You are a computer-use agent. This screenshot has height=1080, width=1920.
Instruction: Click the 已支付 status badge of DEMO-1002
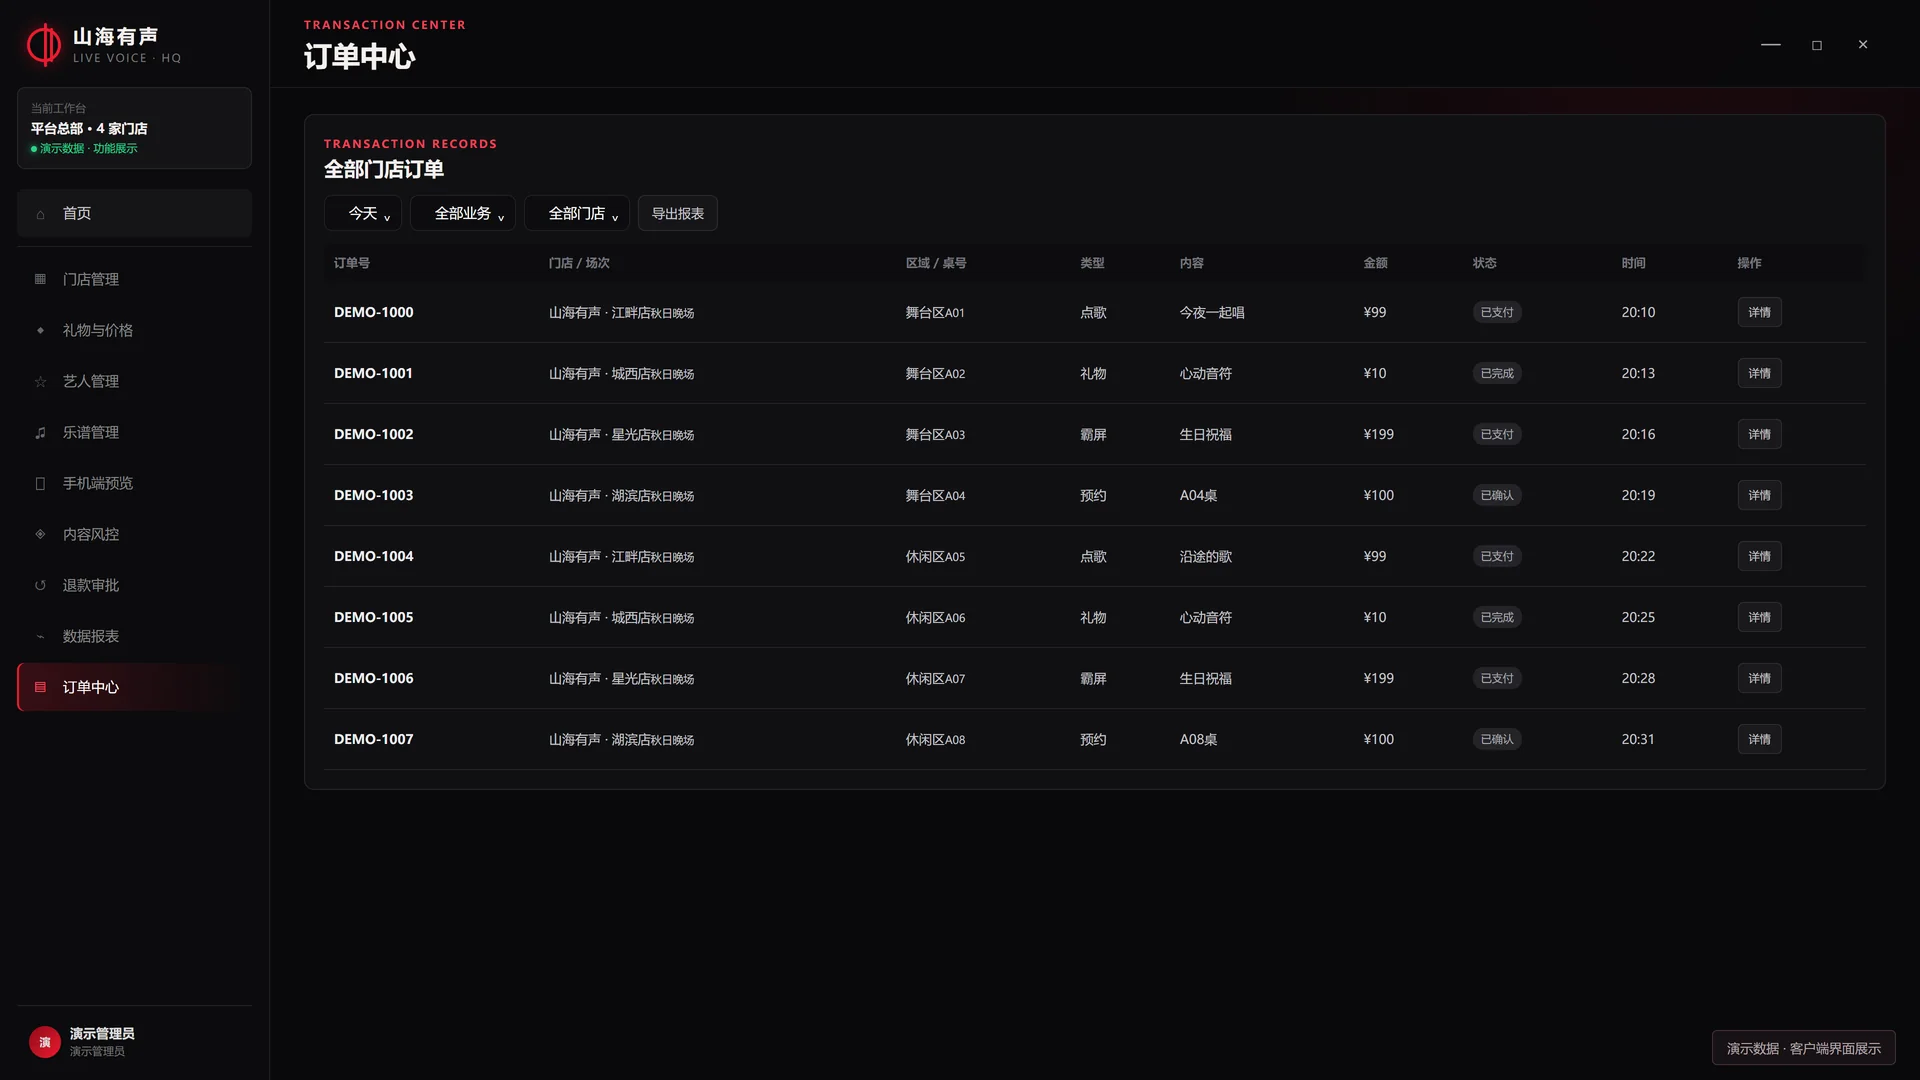pos(1497,434)
